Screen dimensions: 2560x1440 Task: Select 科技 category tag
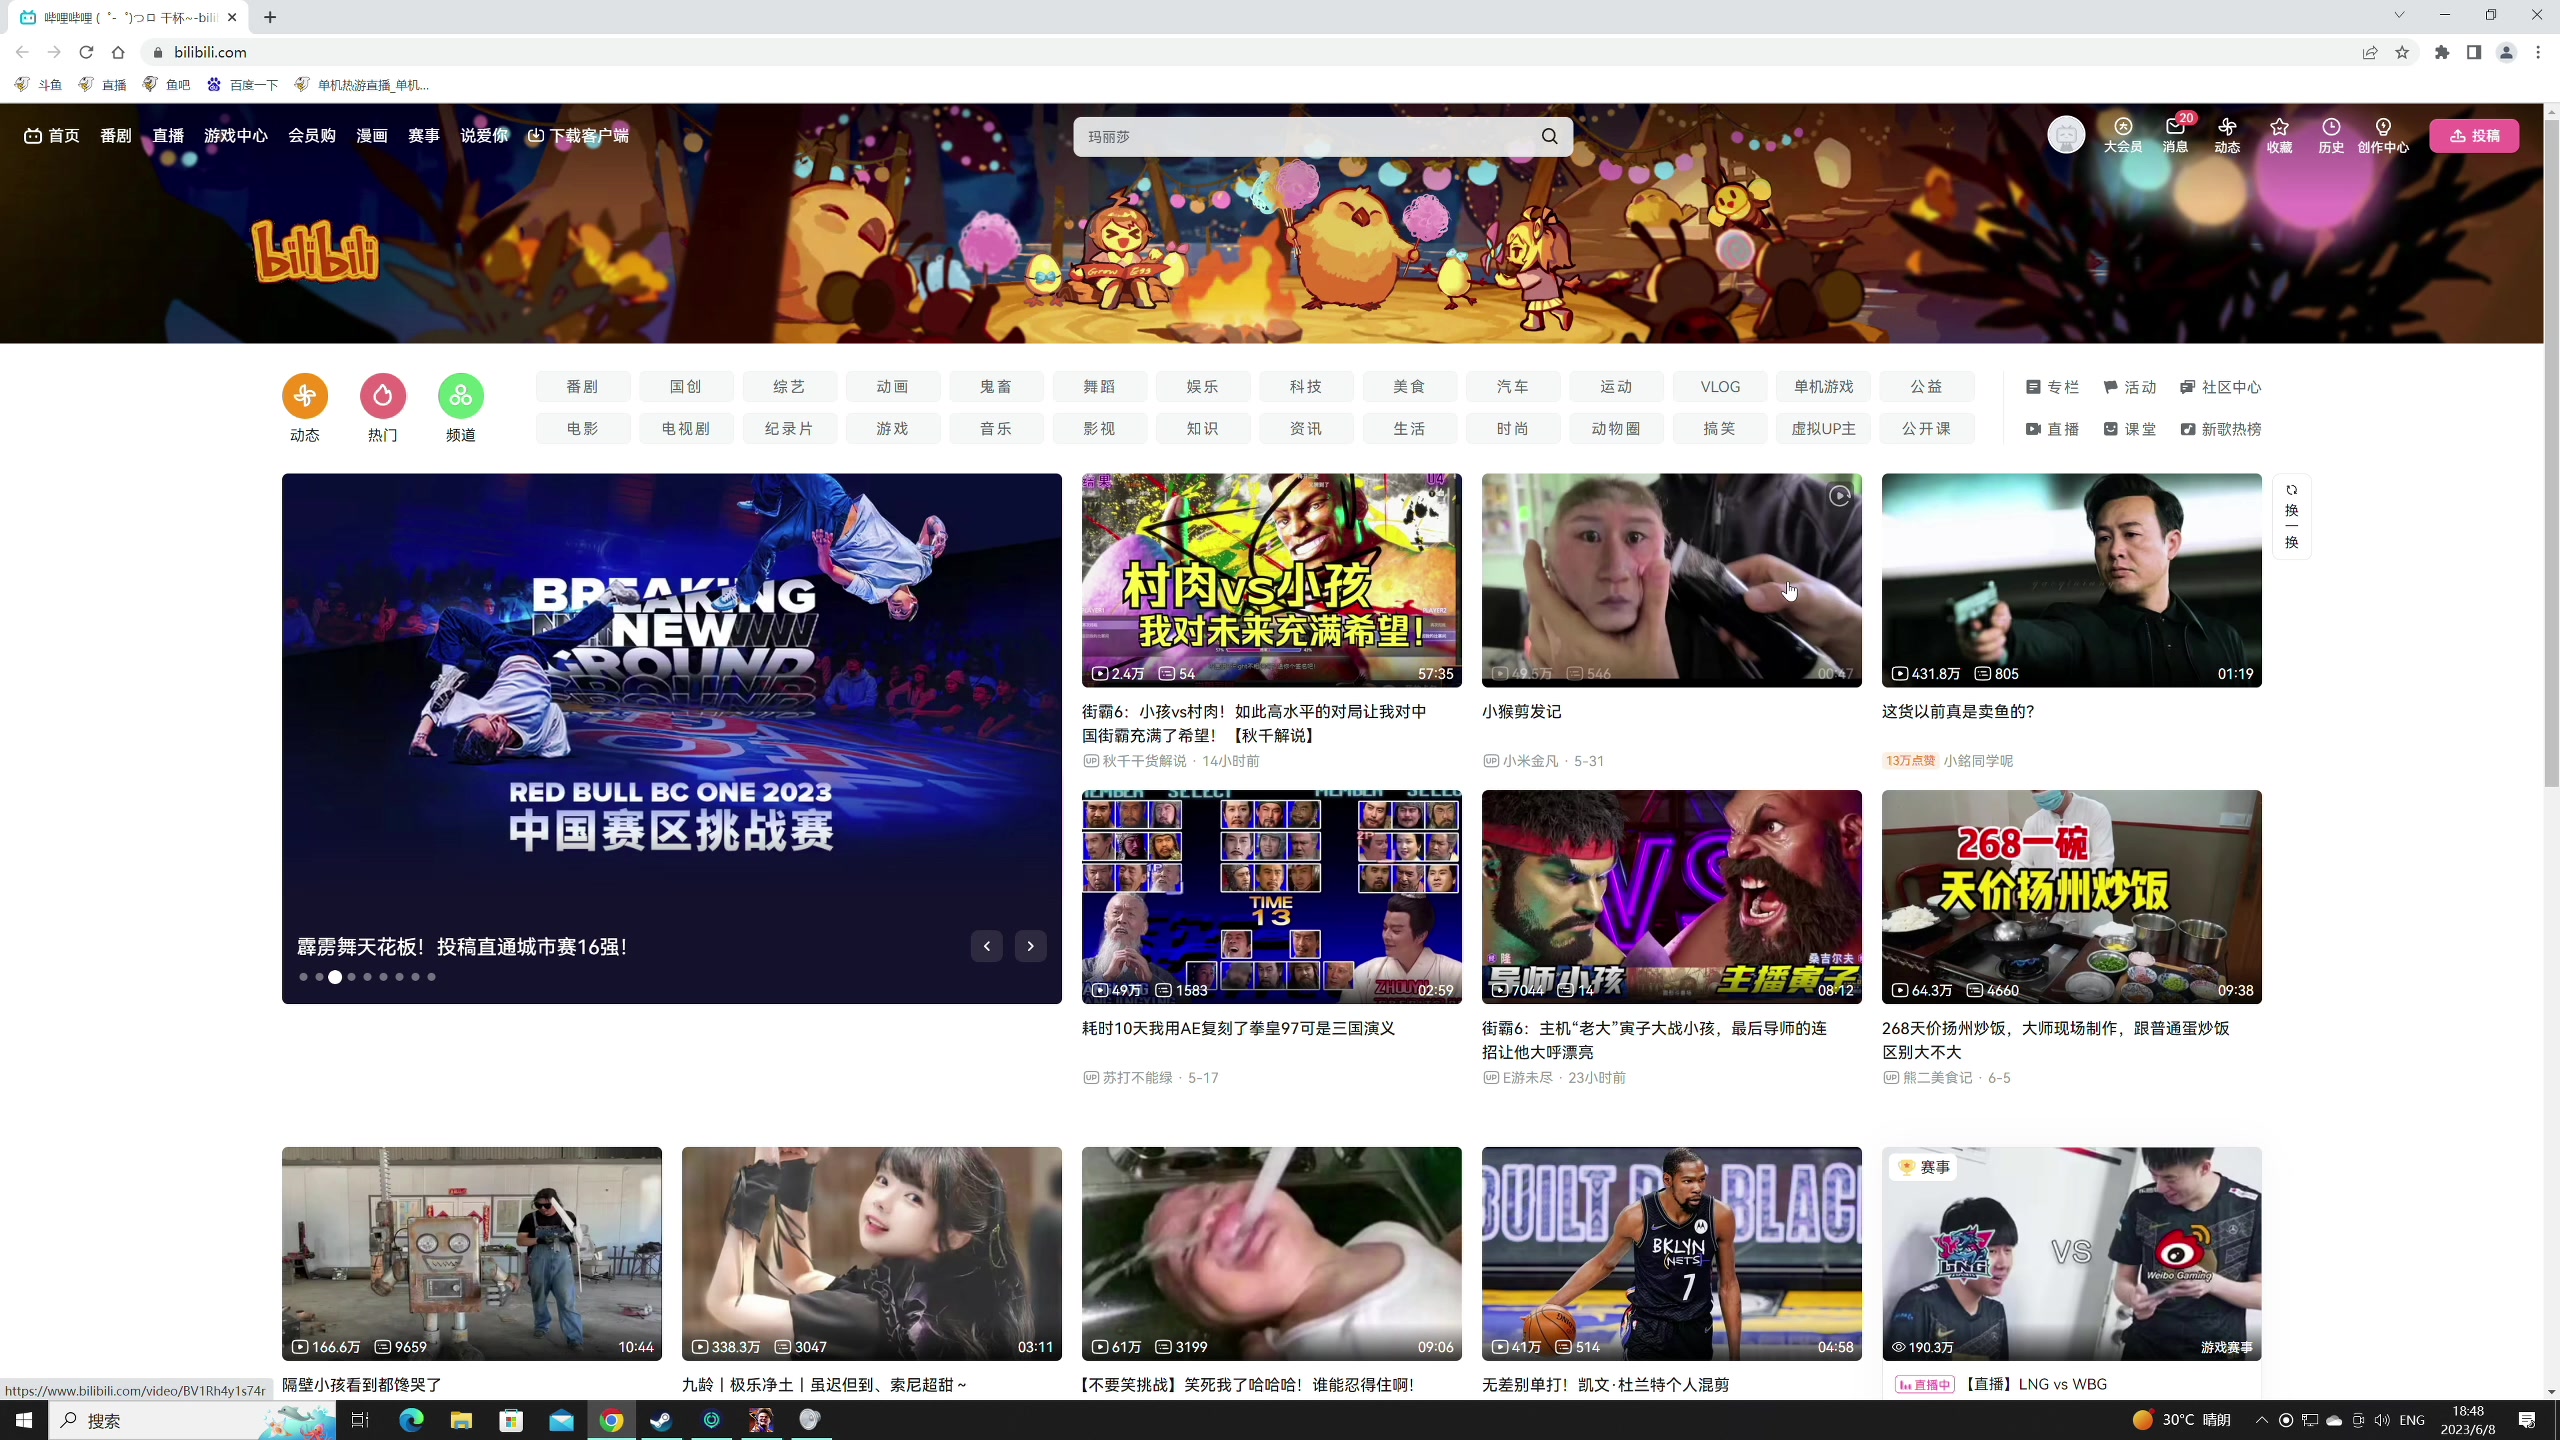[1306, 387]
